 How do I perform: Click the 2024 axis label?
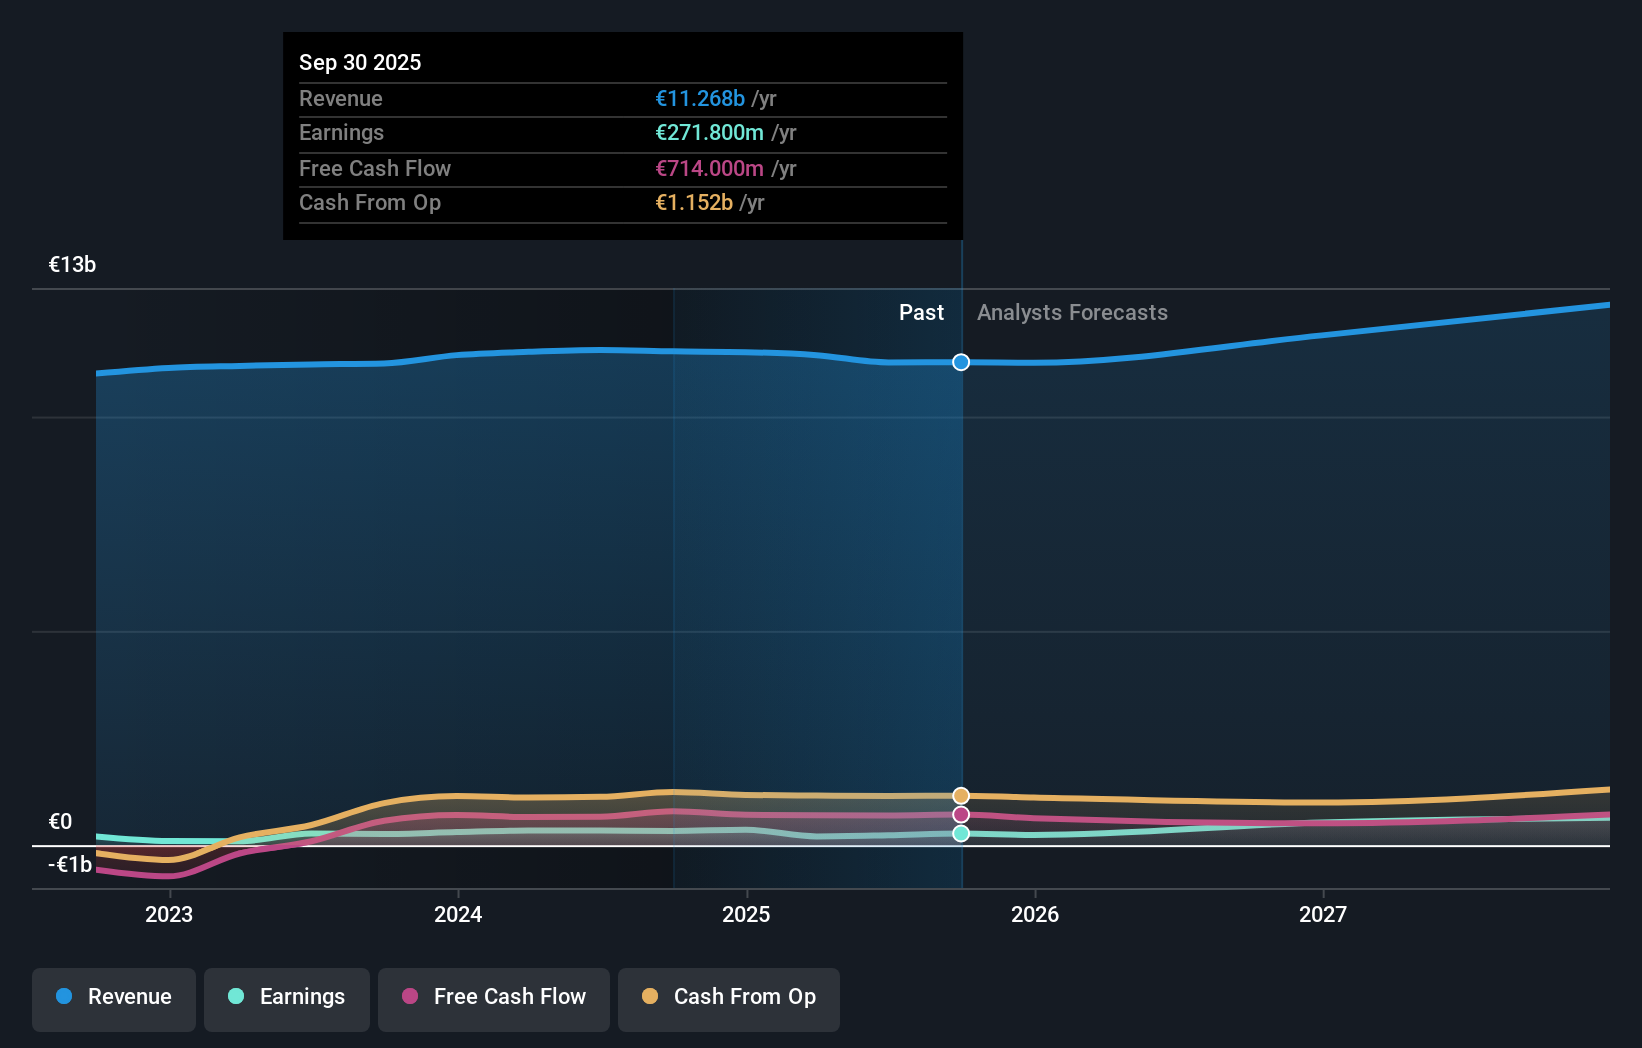coord(457,914)
